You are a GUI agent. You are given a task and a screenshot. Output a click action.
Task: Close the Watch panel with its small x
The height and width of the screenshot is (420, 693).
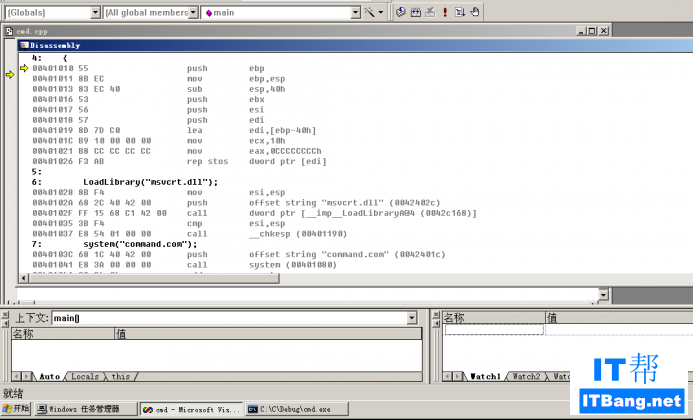tap(436, 315)
